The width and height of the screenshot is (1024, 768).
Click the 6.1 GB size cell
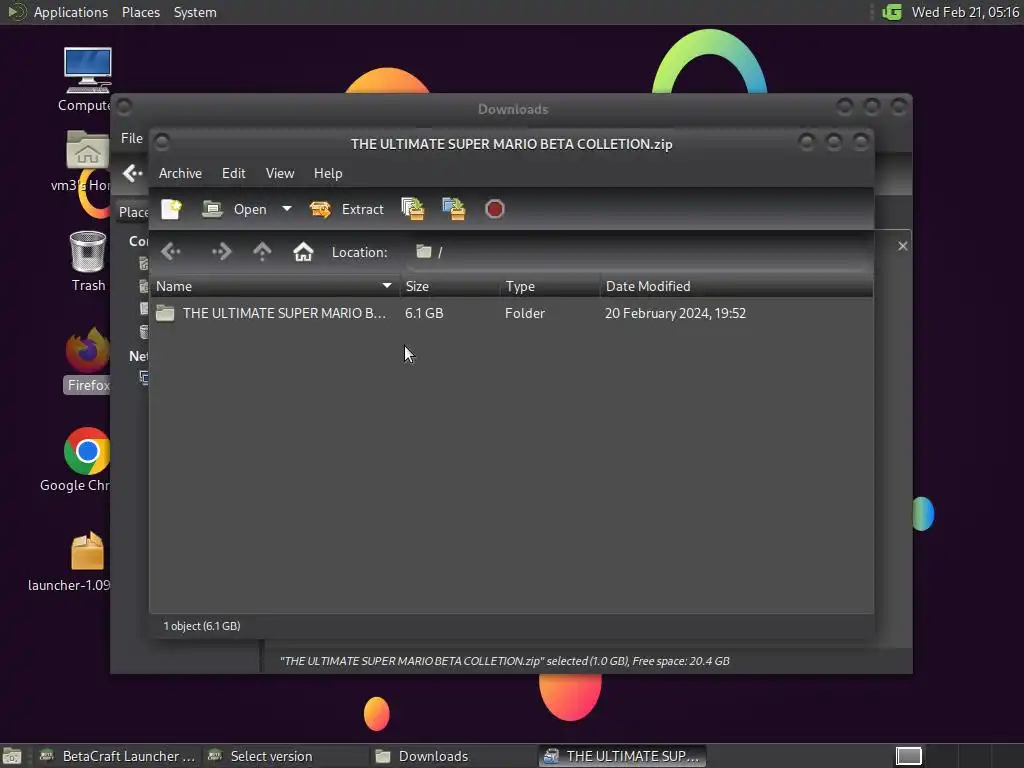tap(424, 313)
